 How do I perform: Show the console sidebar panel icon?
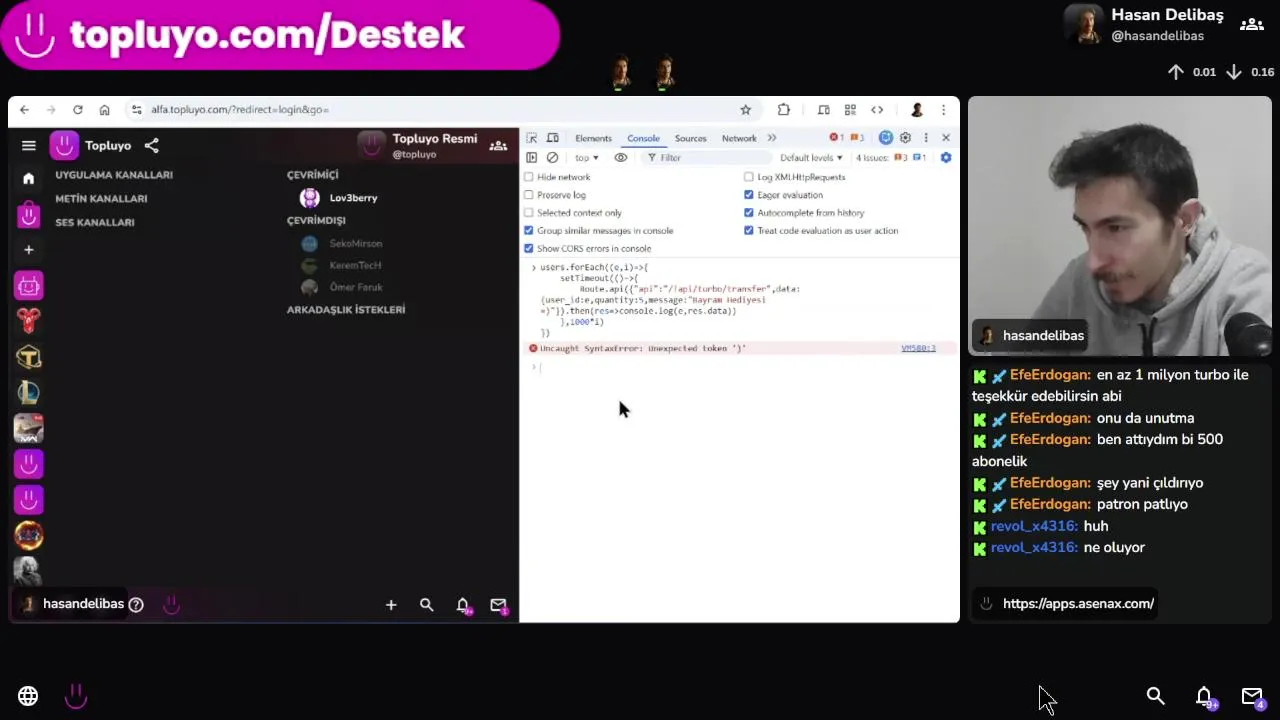532,158
